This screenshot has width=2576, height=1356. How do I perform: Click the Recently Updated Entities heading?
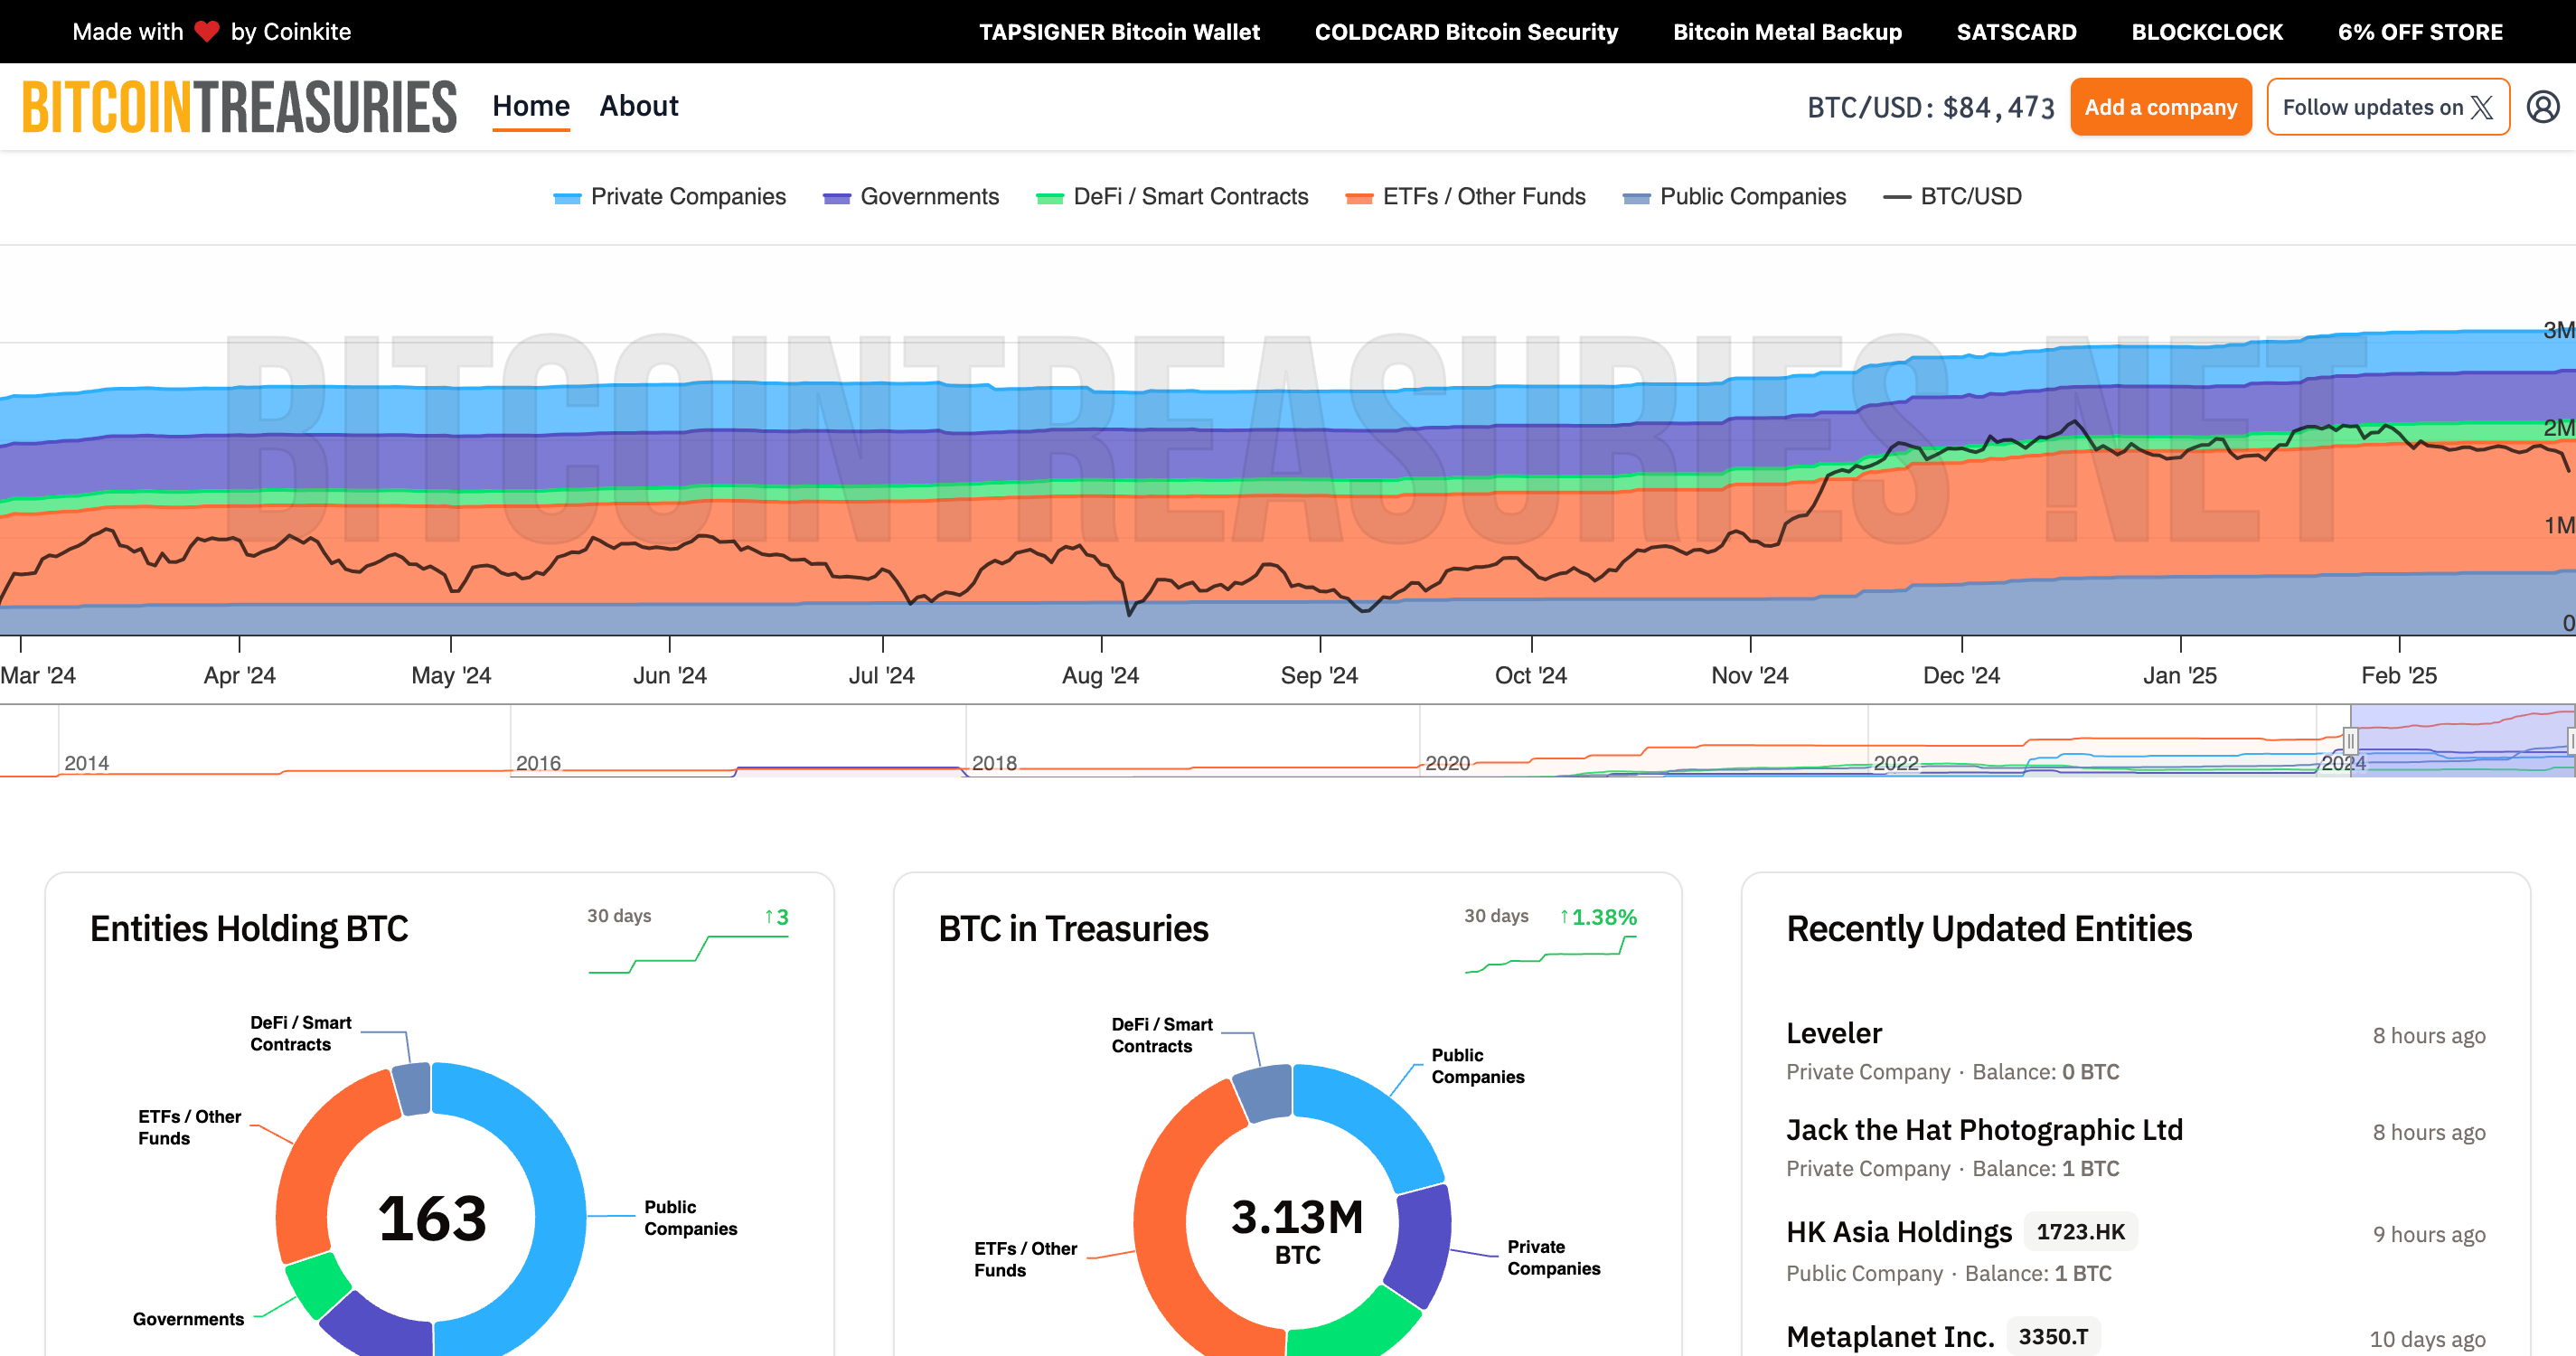pyautogui.click(x=1989, y=929)
